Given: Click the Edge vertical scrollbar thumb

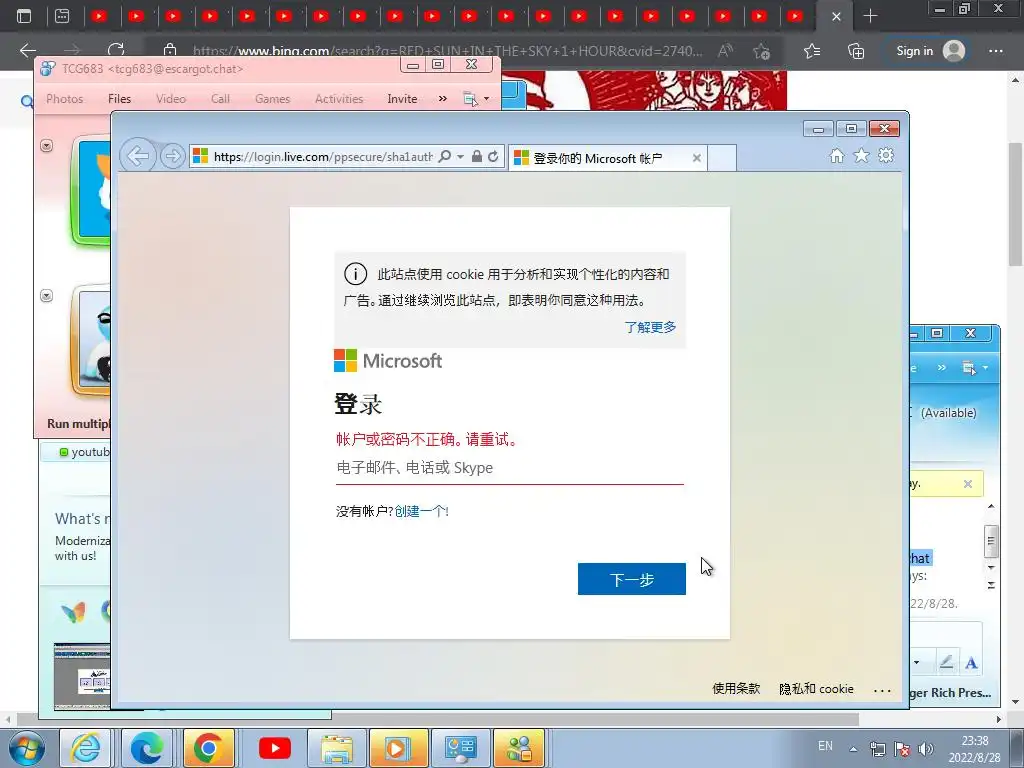Looking at the screenshot, I should tap(1016, 204).
